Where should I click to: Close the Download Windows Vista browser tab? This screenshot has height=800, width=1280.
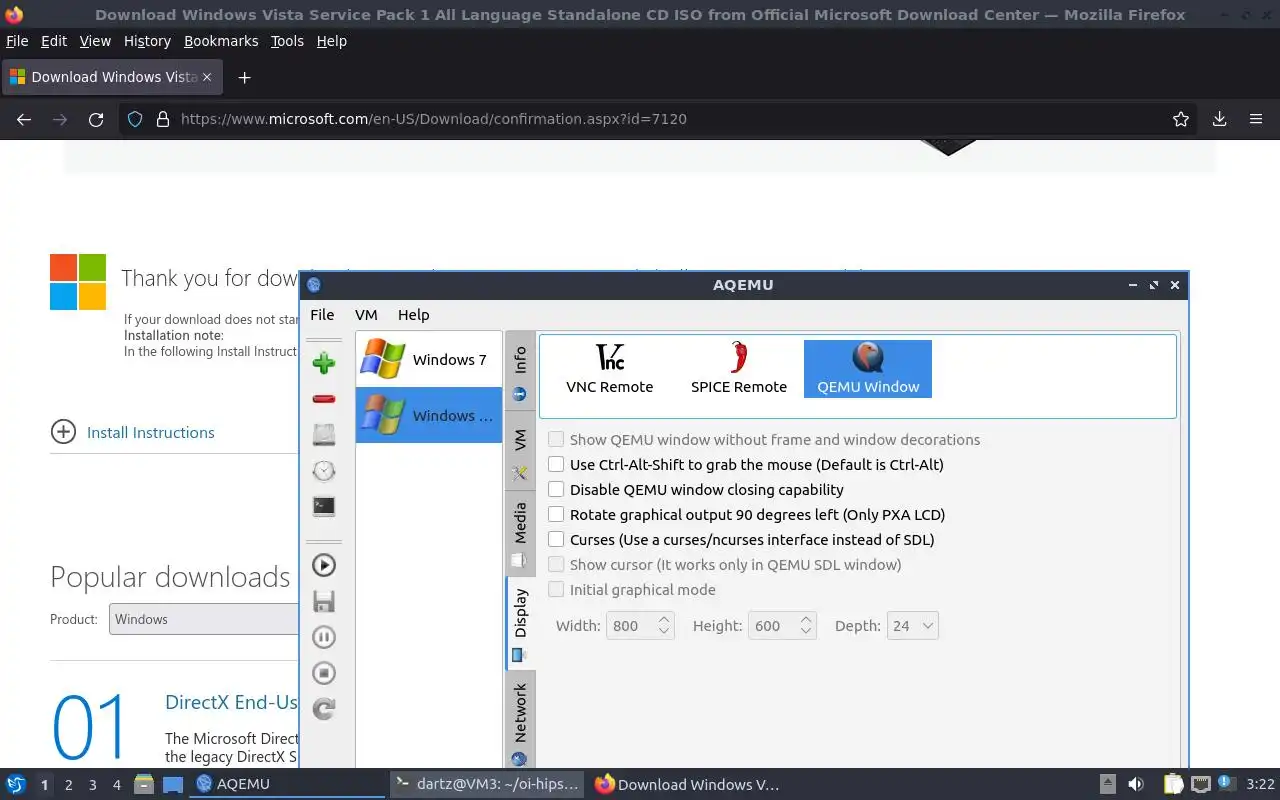[207, 77]
